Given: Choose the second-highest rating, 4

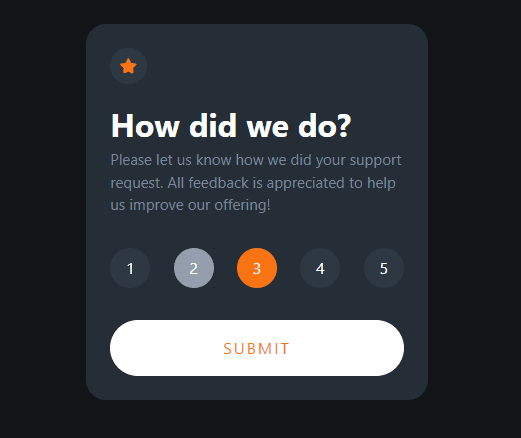Looking at the screenshot, I should pos(320,268).
